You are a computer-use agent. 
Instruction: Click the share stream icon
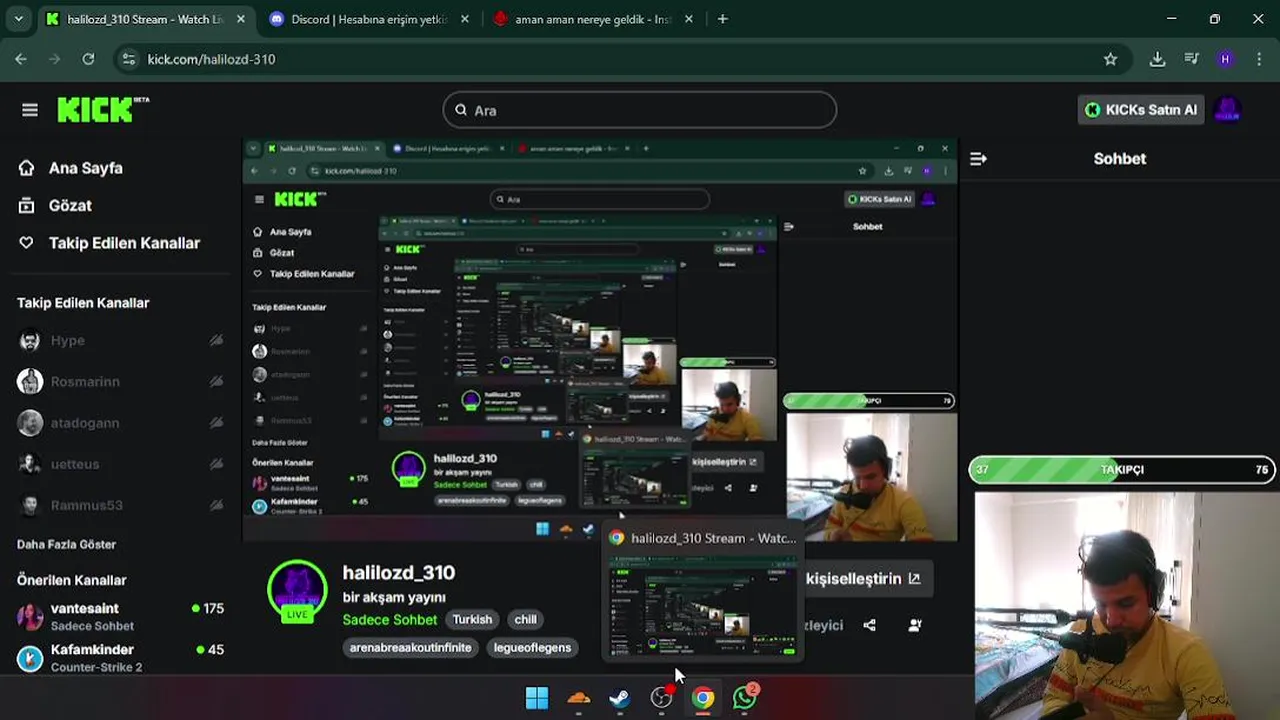tap(869, 625)
